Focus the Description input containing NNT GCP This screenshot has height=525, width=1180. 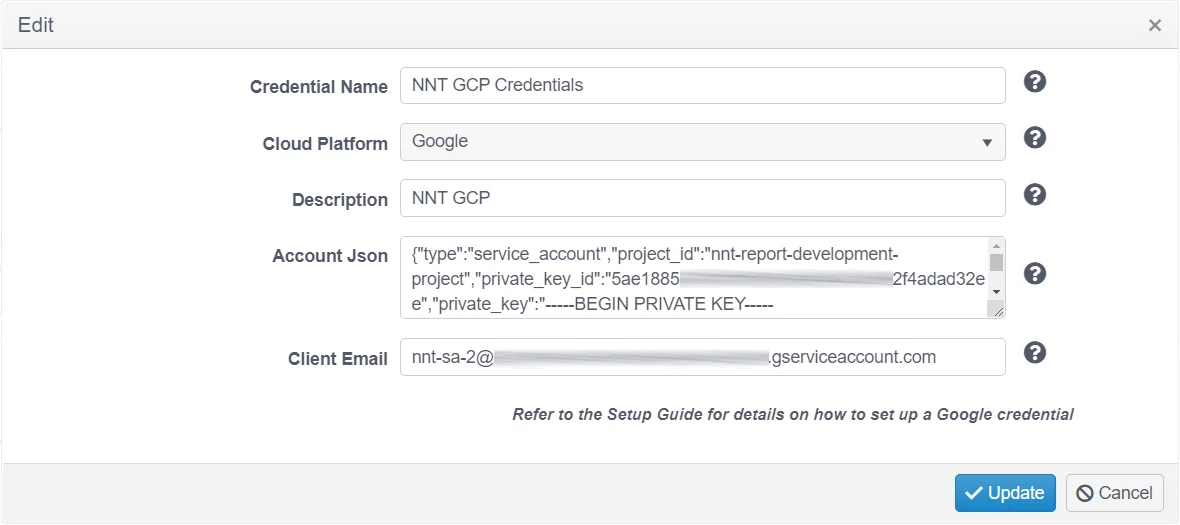703,198
